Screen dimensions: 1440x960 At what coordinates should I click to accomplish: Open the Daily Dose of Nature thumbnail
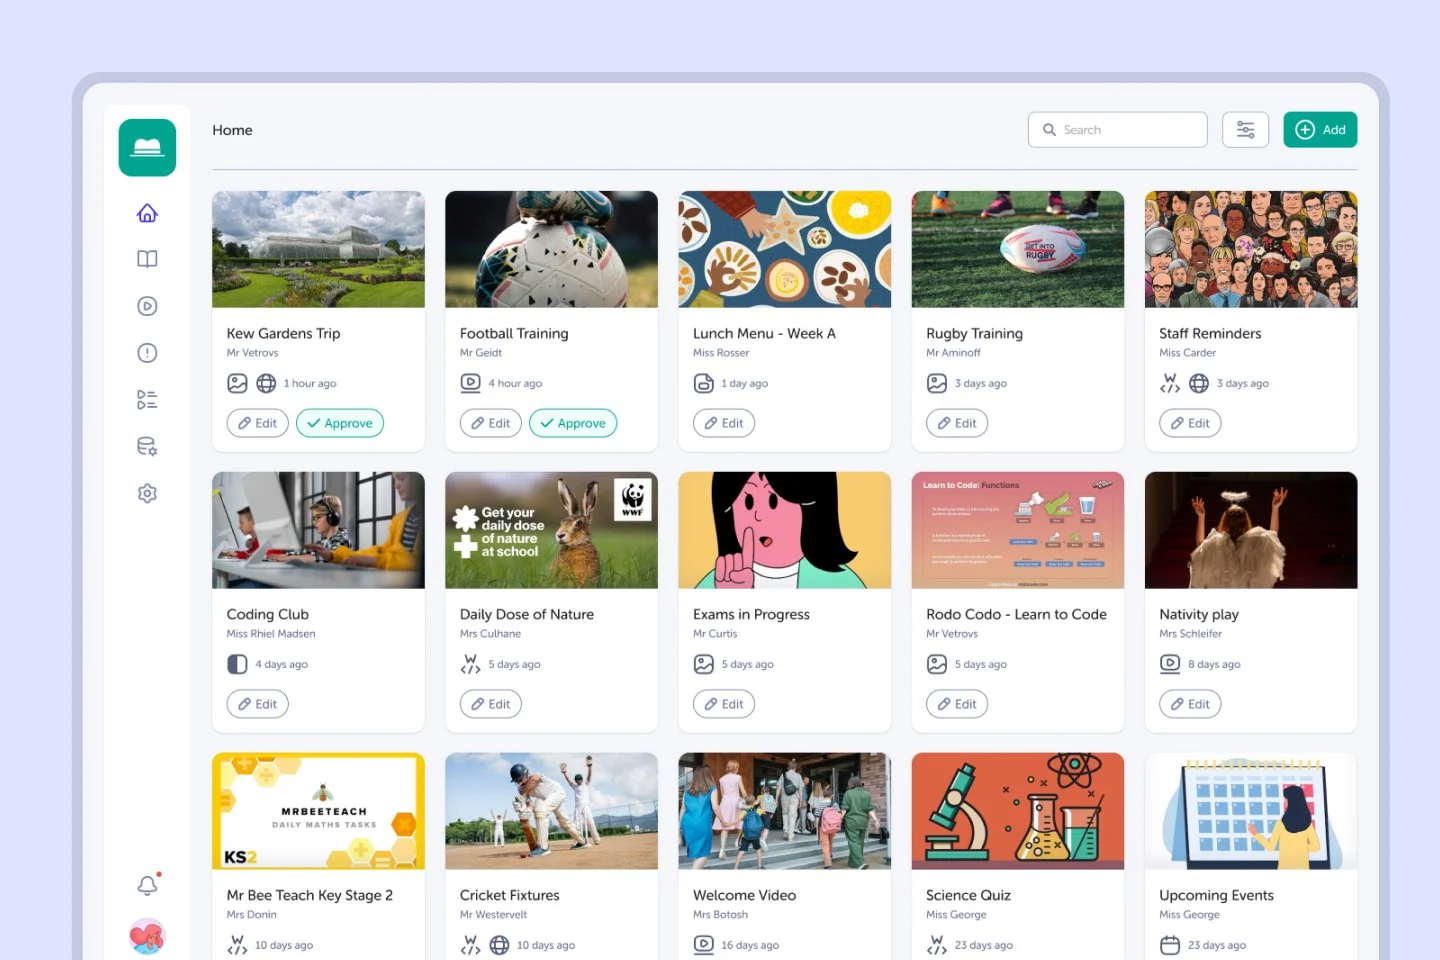pyautogui.click(x=551, y=530)
